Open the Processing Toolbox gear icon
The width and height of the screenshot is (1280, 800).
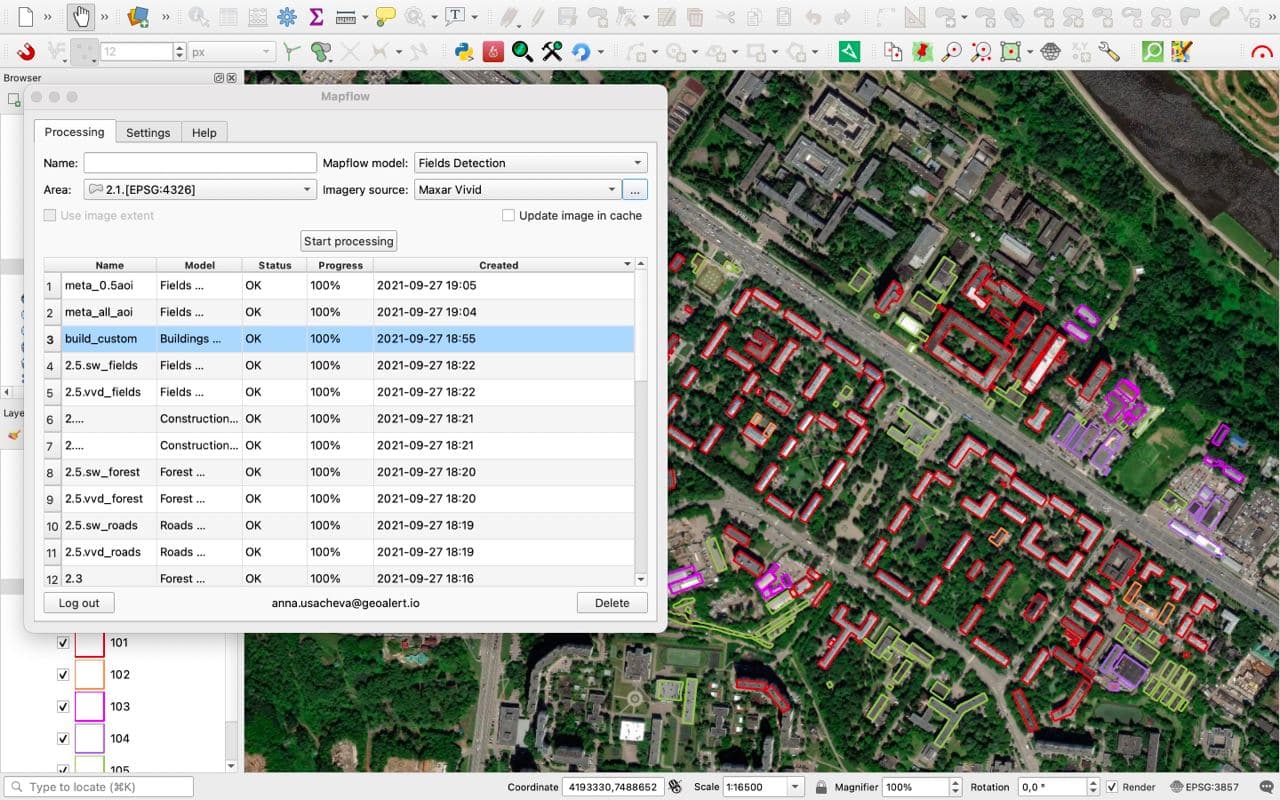click(x=287, y=17)
